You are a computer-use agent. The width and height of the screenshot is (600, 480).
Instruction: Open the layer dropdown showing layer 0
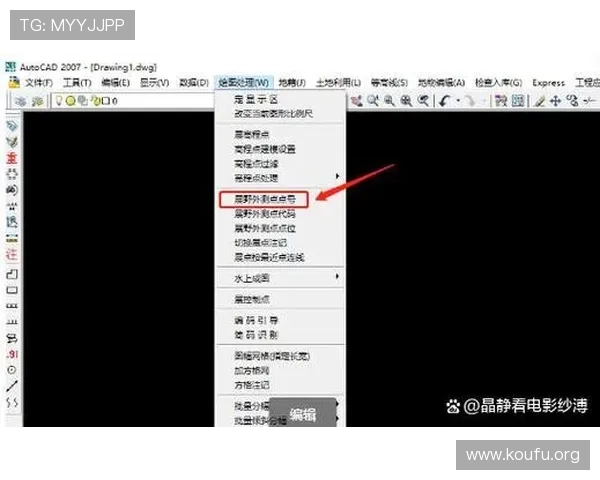point(134,101)
